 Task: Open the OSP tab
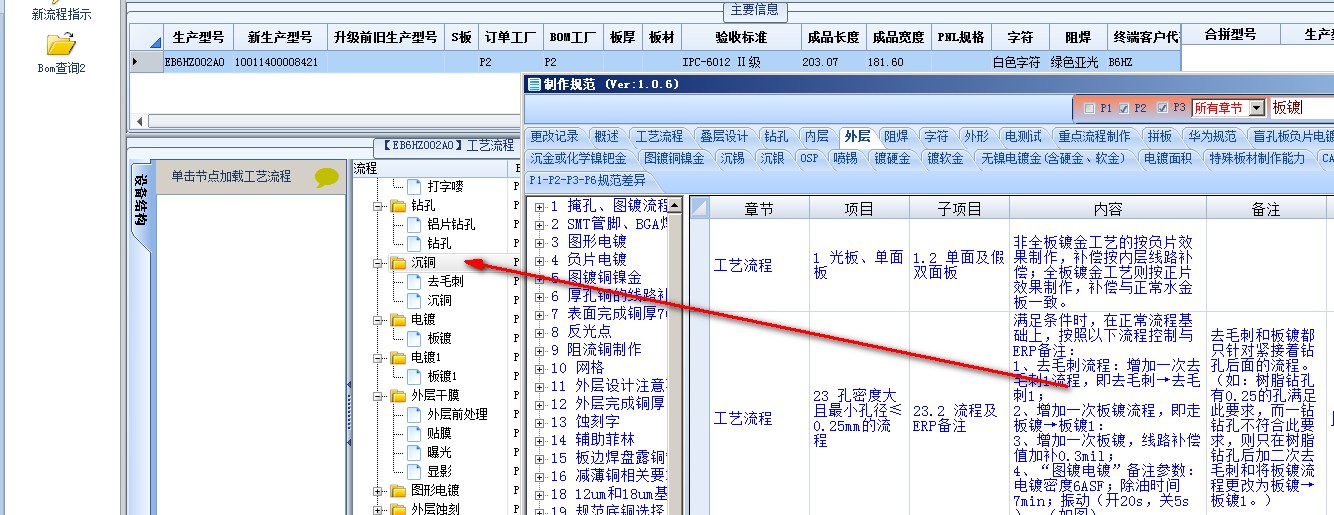809,158
